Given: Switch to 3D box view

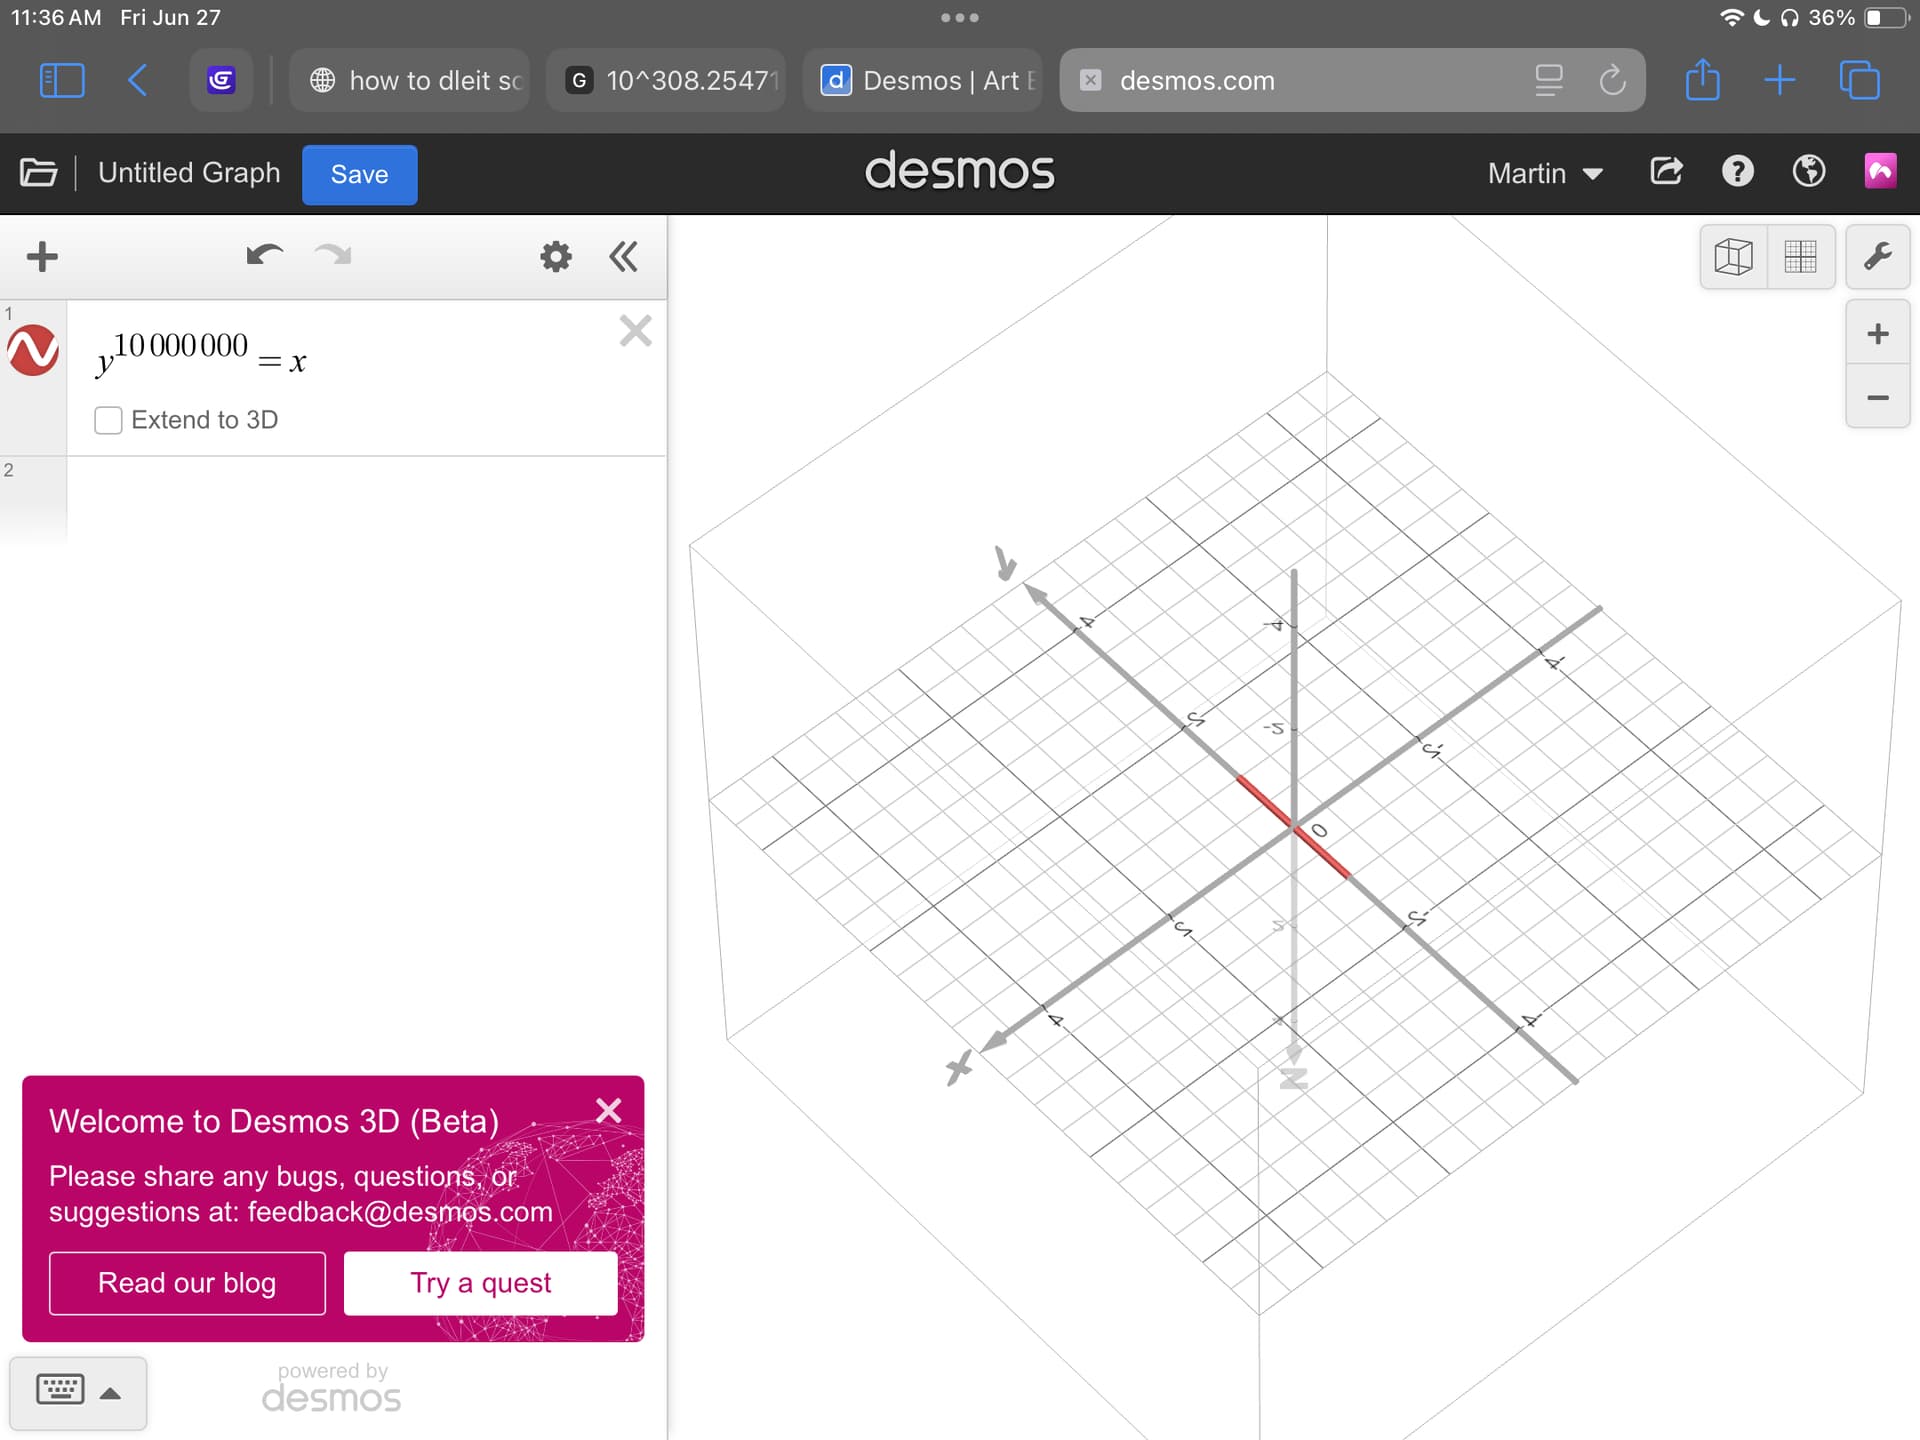Looking at the screenshot, I should point(1733,257).
